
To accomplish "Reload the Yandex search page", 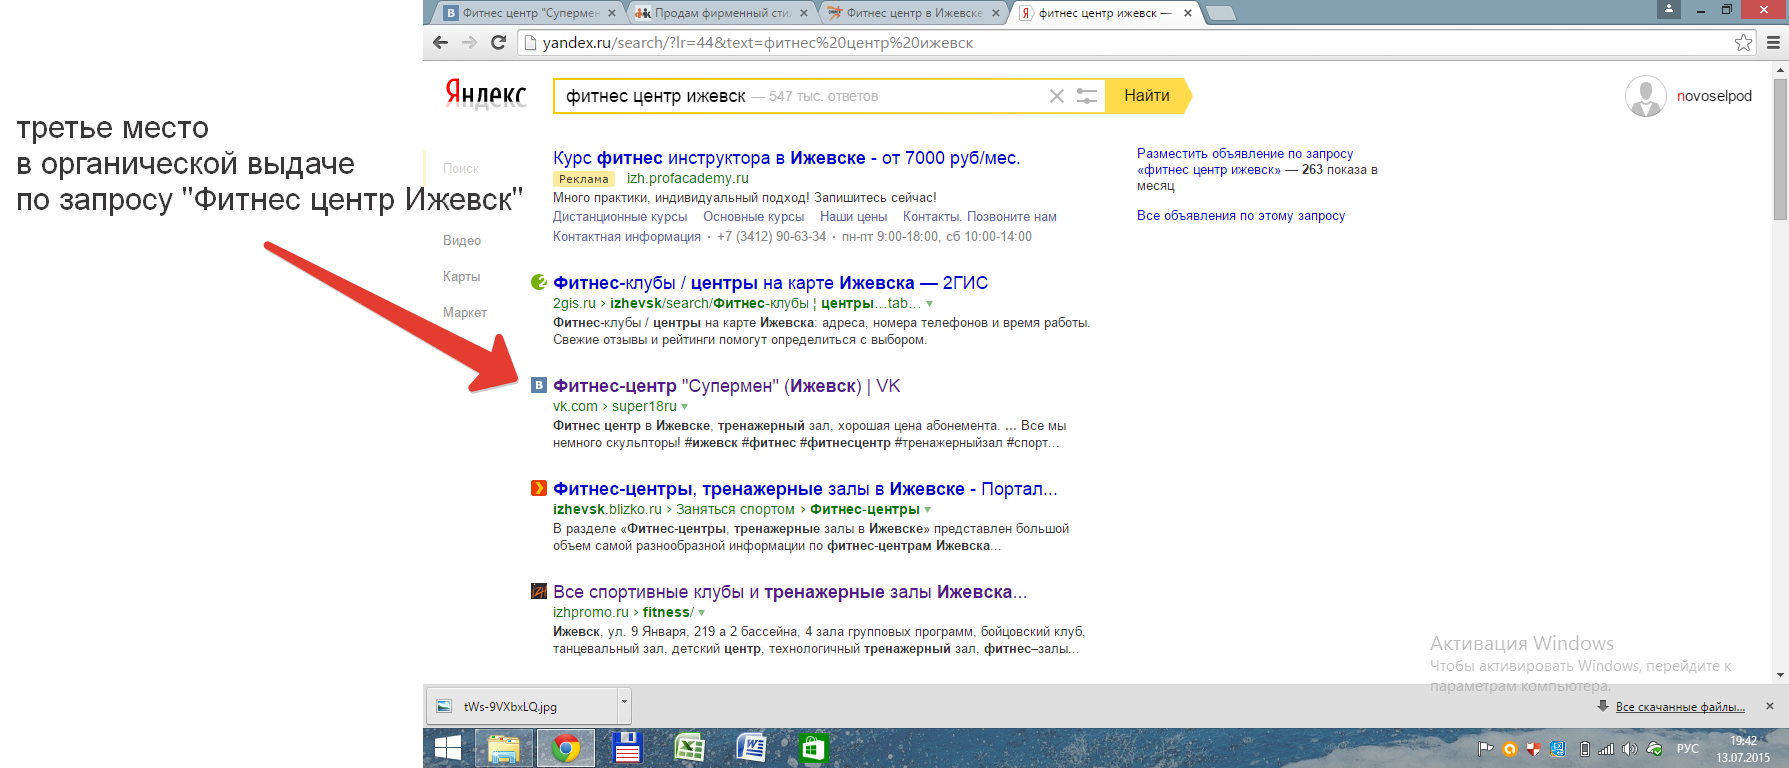I will point(498,42).
